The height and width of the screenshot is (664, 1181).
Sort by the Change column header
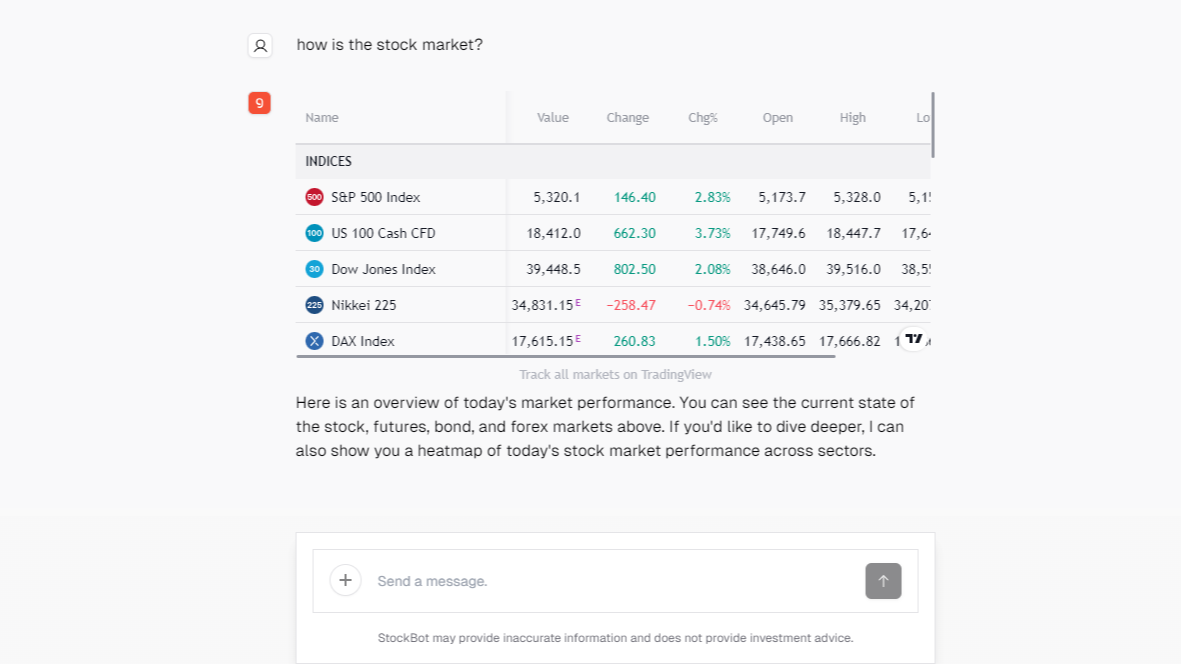627,118
